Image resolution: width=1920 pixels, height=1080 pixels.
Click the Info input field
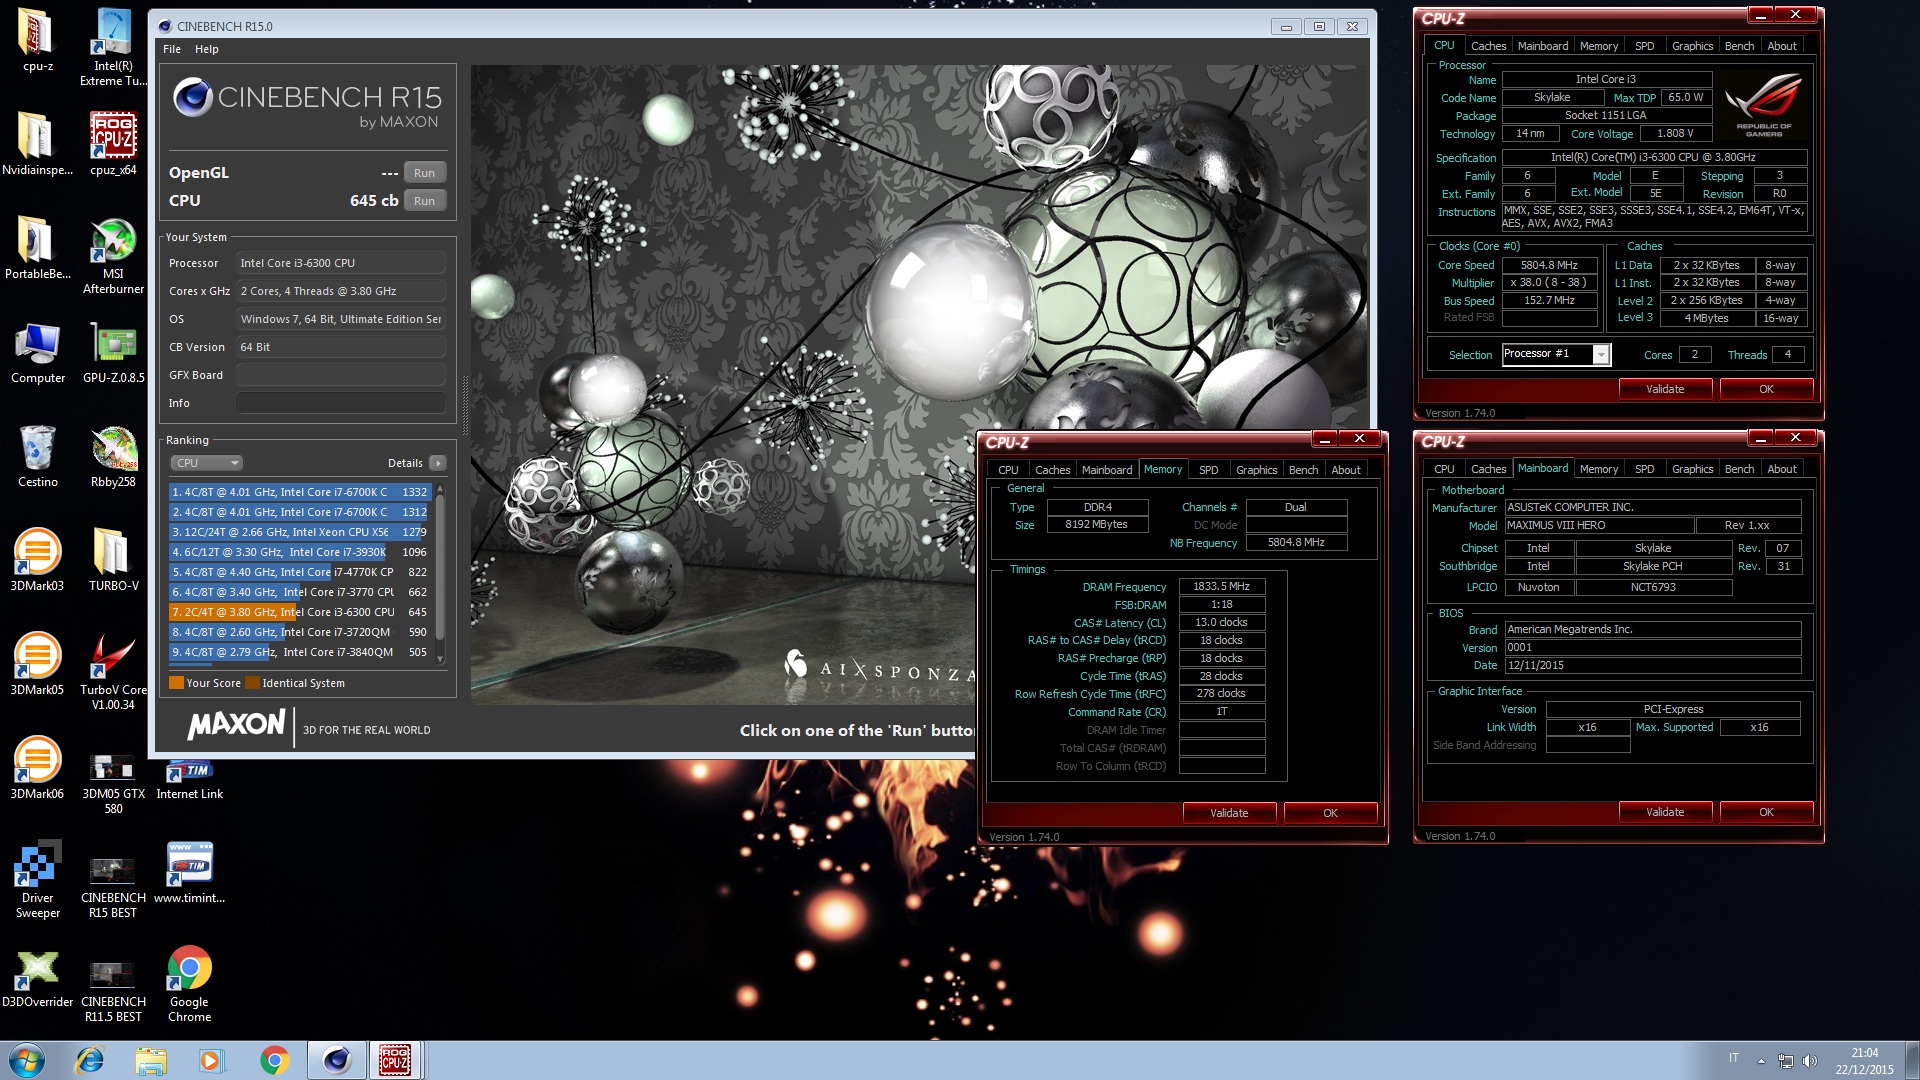pyautogui.click(x=340, y=403)
